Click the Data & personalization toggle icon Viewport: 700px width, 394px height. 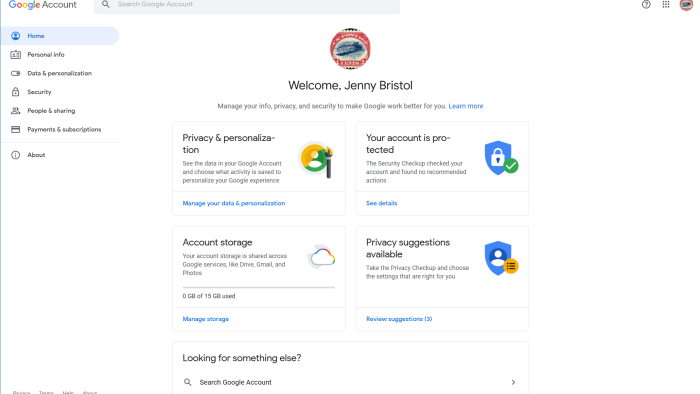click(x=16, y=73)
